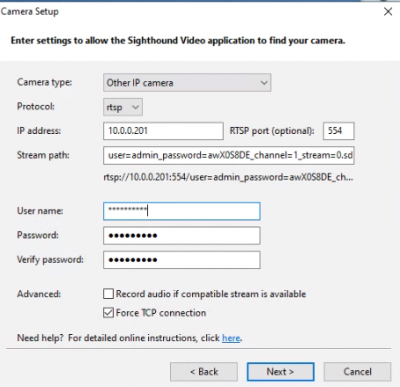This screenshot has width=400, height=387.
Task: Enable Record audio if compatible stream
Action: 108,294
